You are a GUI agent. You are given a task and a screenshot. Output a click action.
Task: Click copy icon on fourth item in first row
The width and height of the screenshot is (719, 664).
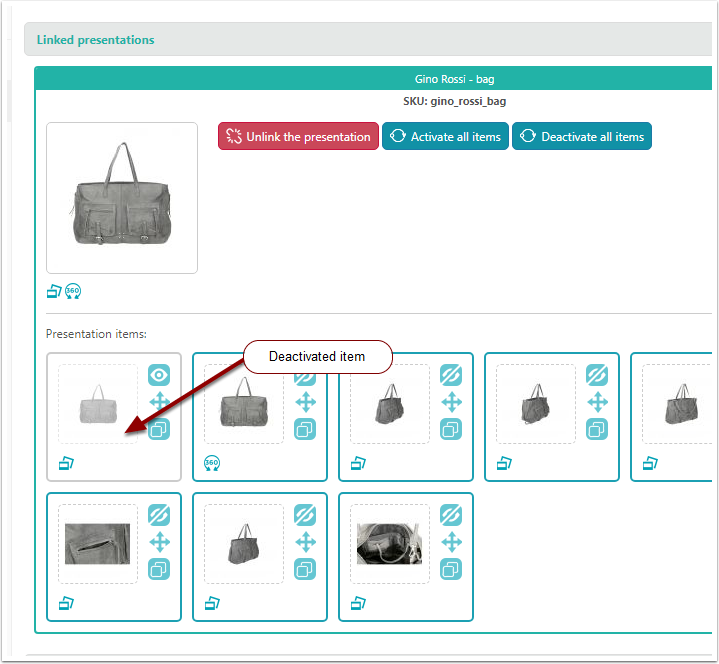point(597,429)
